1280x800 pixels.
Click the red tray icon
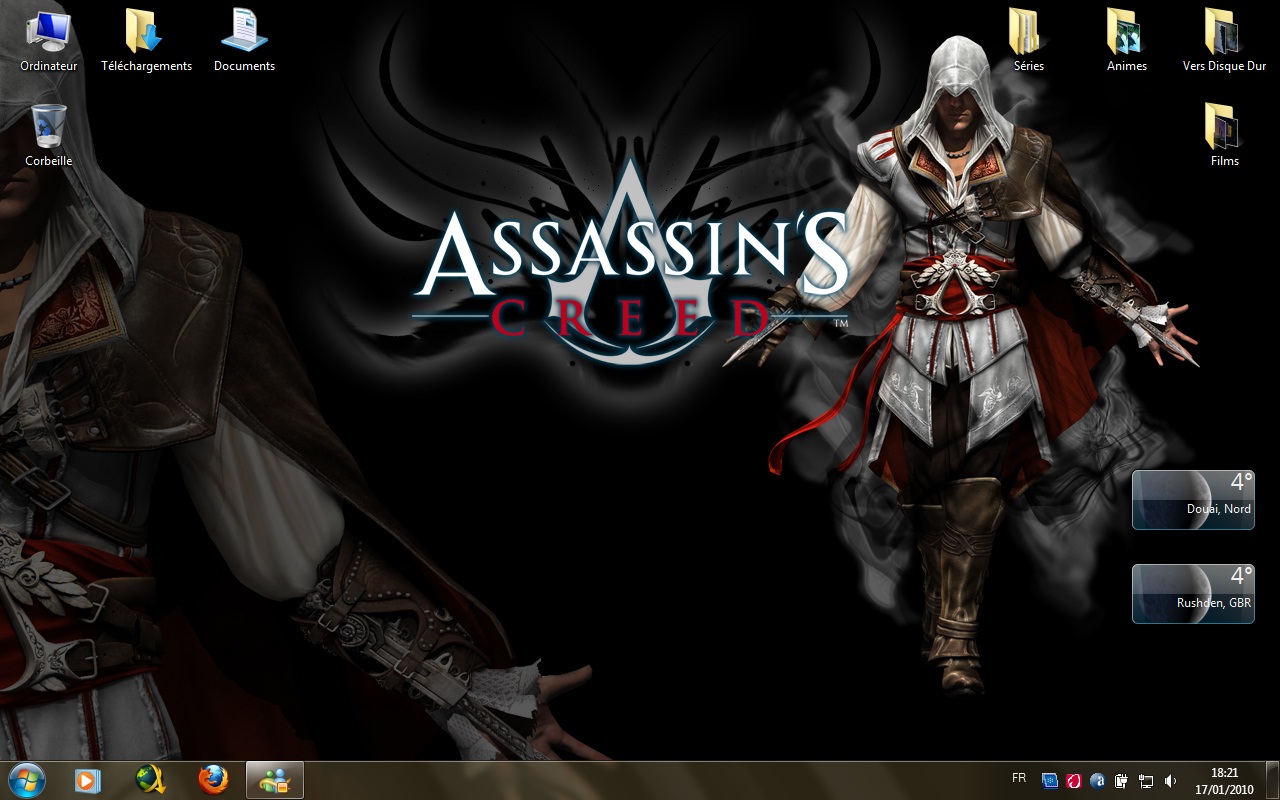pos(1074,780)
